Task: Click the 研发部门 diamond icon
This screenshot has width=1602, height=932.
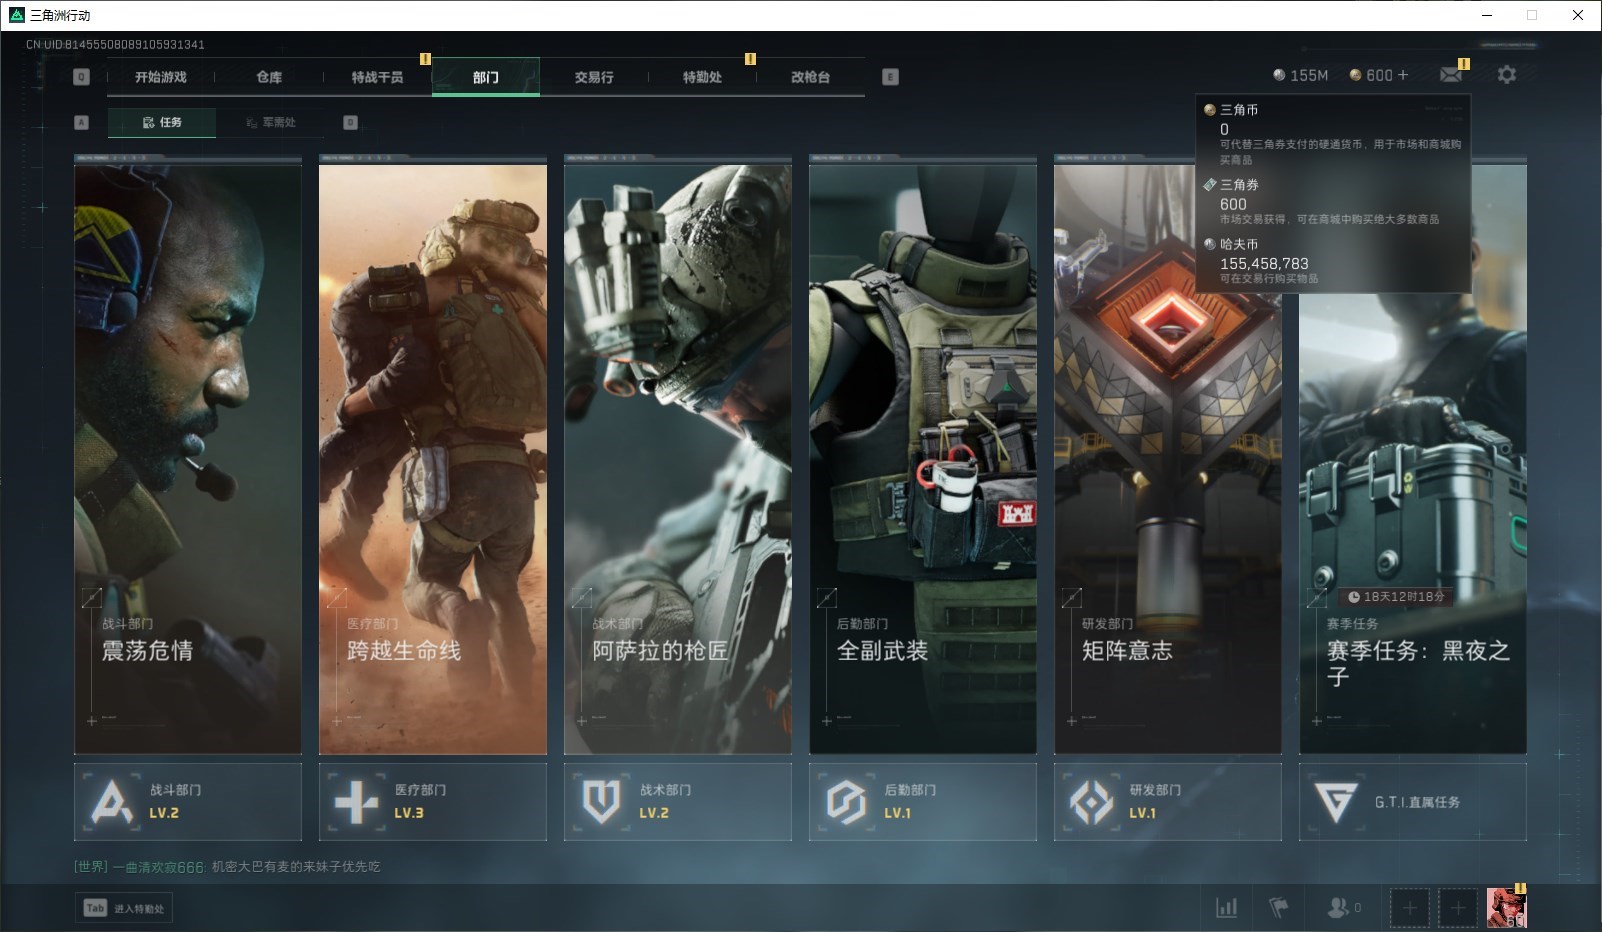Action: (1091, 802)
